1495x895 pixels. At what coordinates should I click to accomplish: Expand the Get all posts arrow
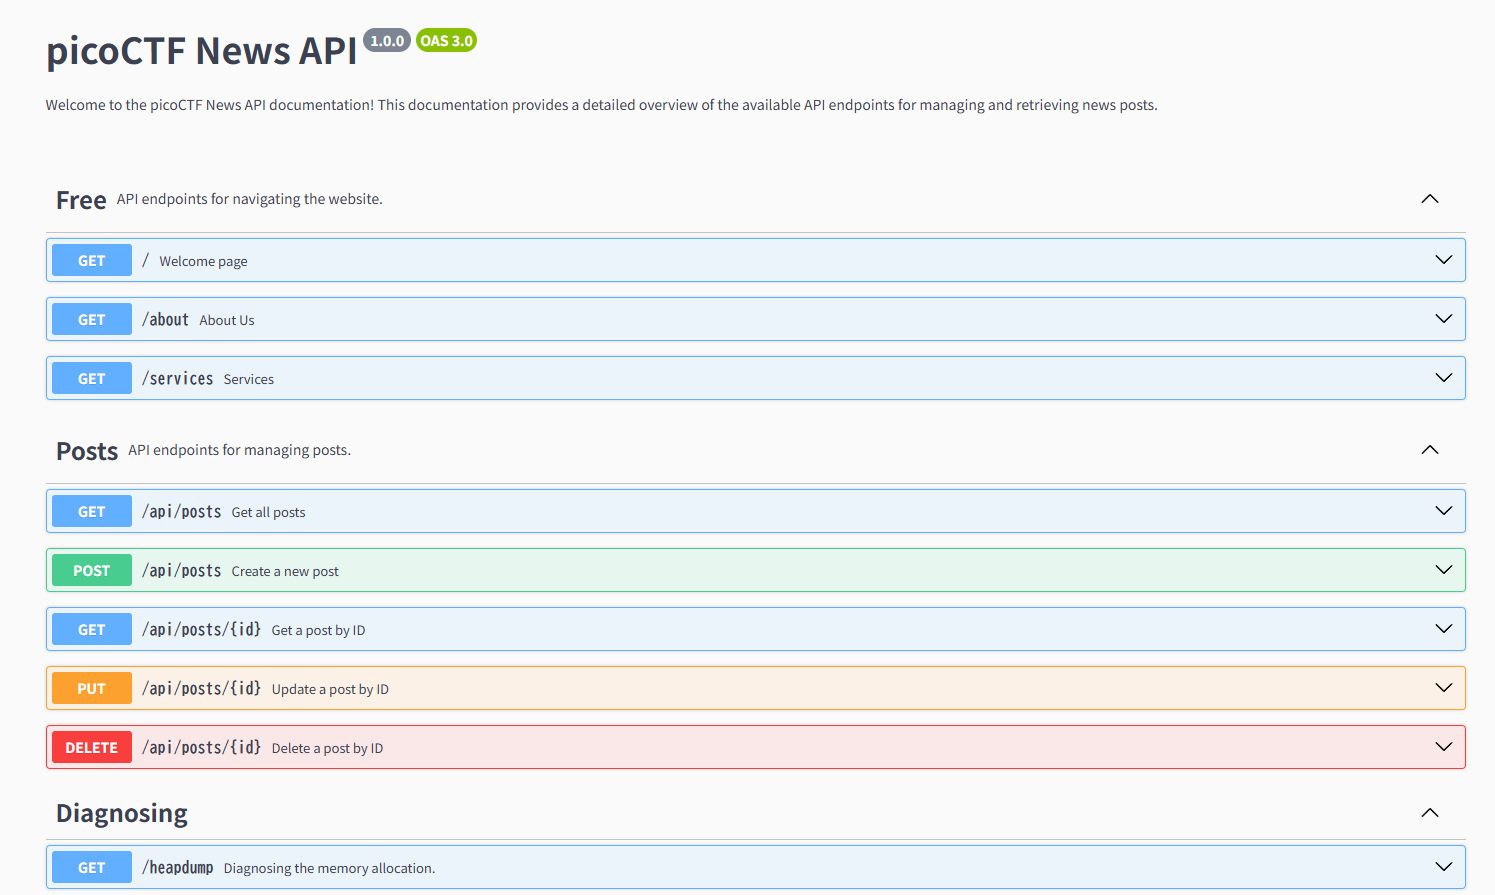[x=1443, y=511]
